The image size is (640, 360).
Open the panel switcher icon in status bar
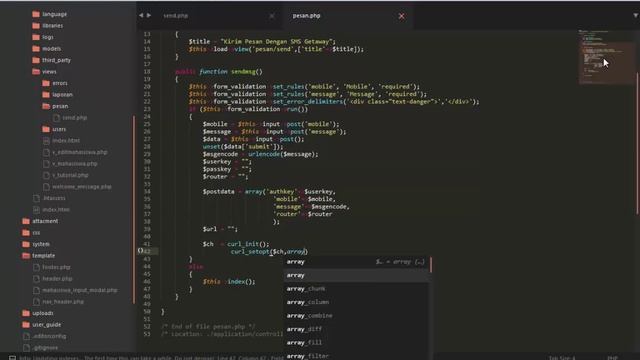(13, 358)
